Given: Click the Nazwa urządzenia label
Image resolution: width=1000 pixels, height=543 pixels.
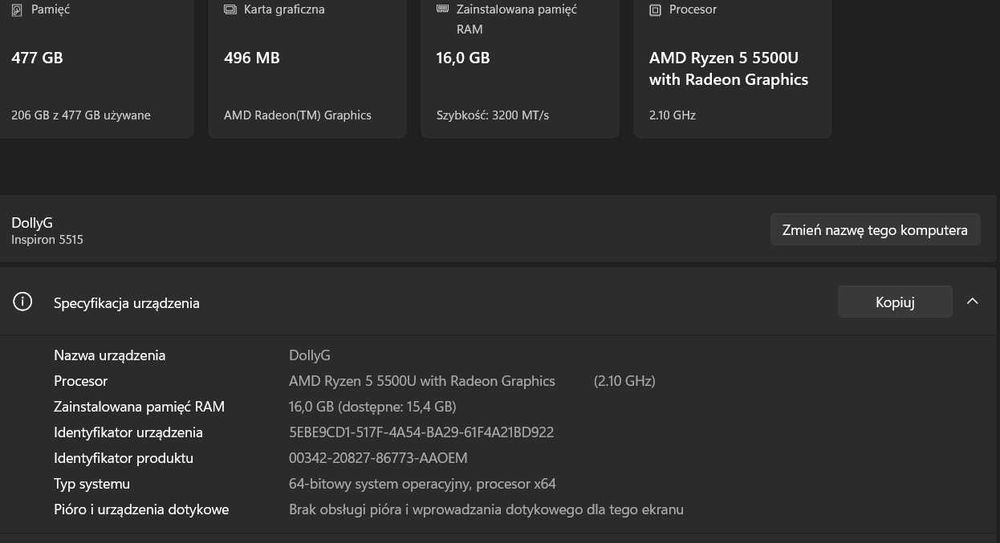Looking at the screenshot, I should pos(110,355).
